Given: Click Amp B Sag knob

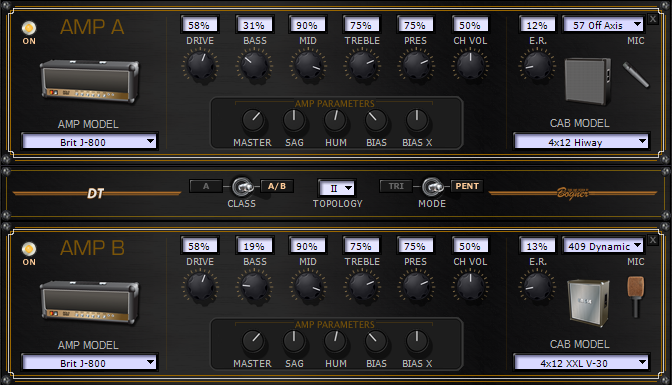Looking at the screenshot, I should (294, 342).
